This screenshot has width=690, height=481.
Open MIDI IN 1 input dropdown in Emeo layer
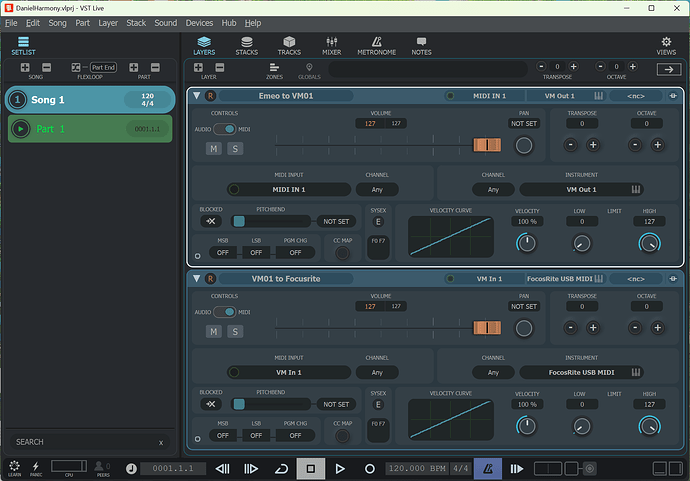(x=289, y=190)
